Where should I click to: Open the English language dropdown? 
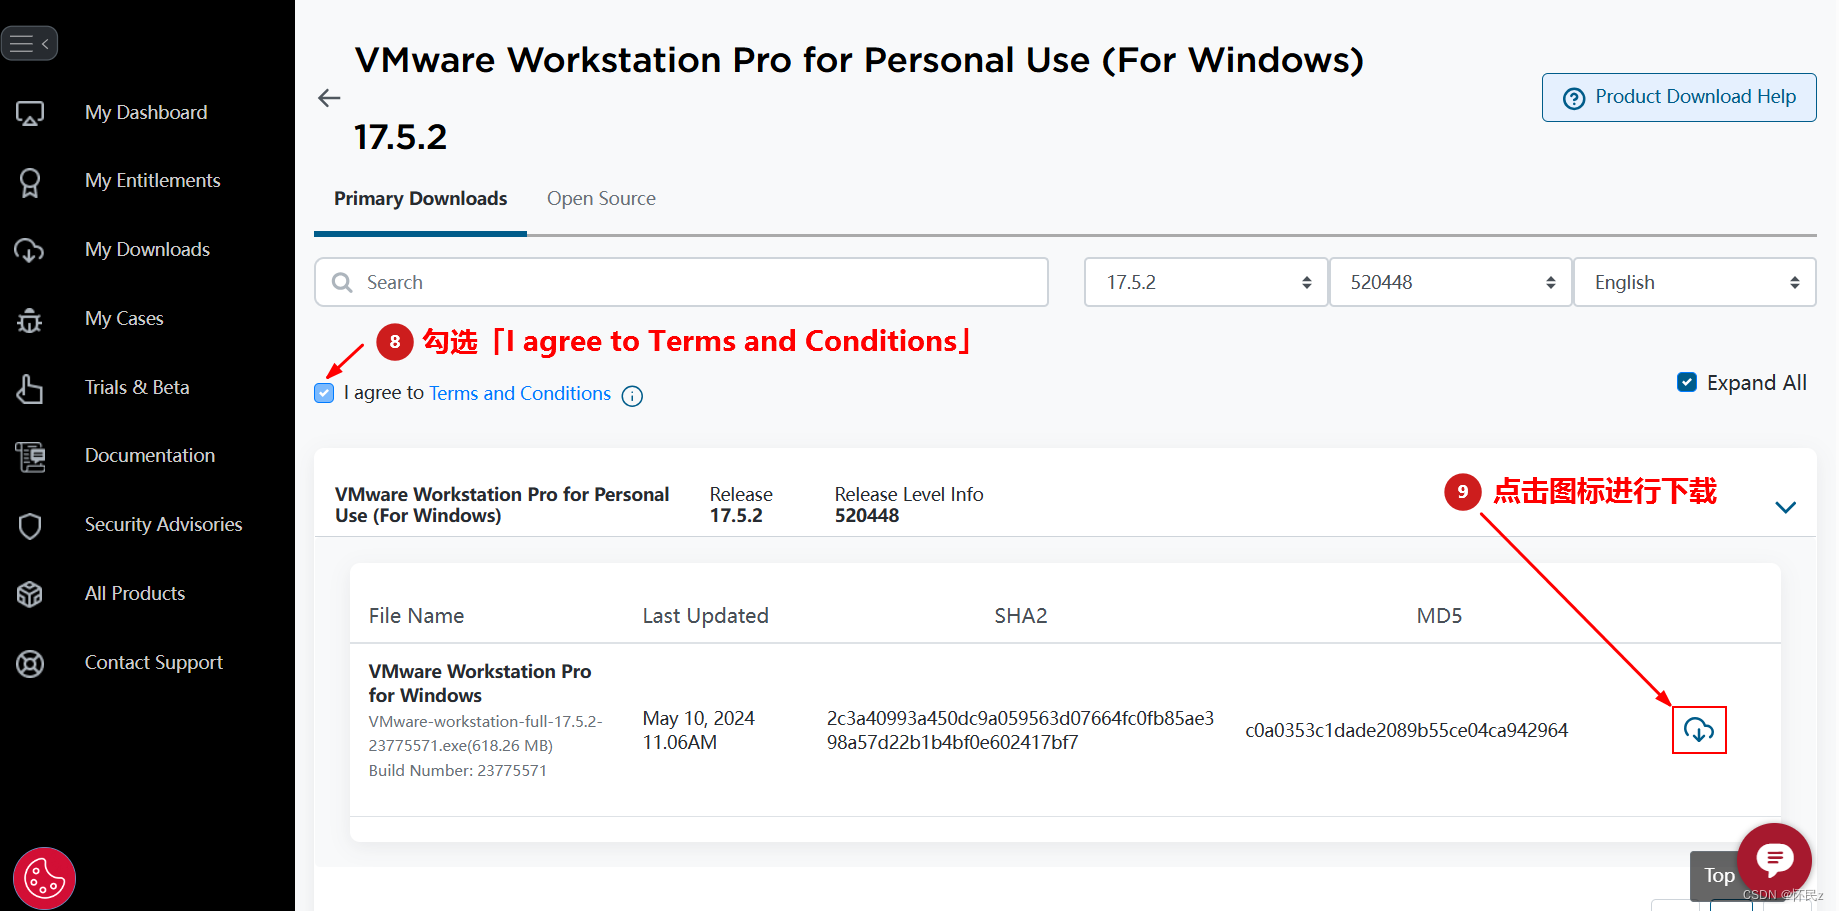click(1694, 282)
